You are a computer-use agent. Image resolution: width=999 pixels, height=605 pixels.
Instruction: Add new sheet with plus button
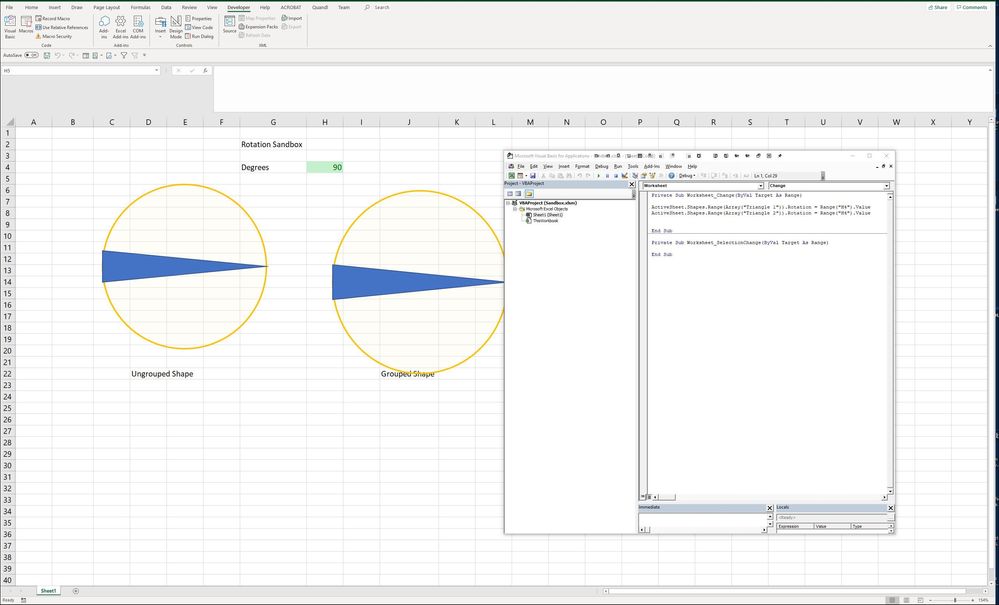[76, 591]
